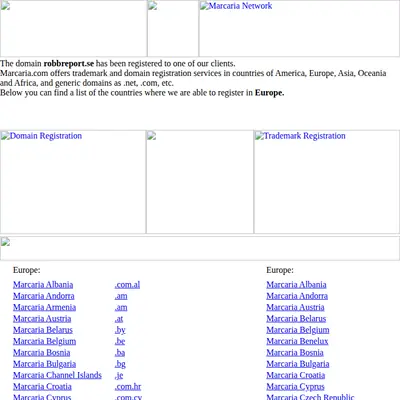The width and height of the screenshot is (400, 400).
Task: Open the Marcaria Armenia link
Action: 44,307
